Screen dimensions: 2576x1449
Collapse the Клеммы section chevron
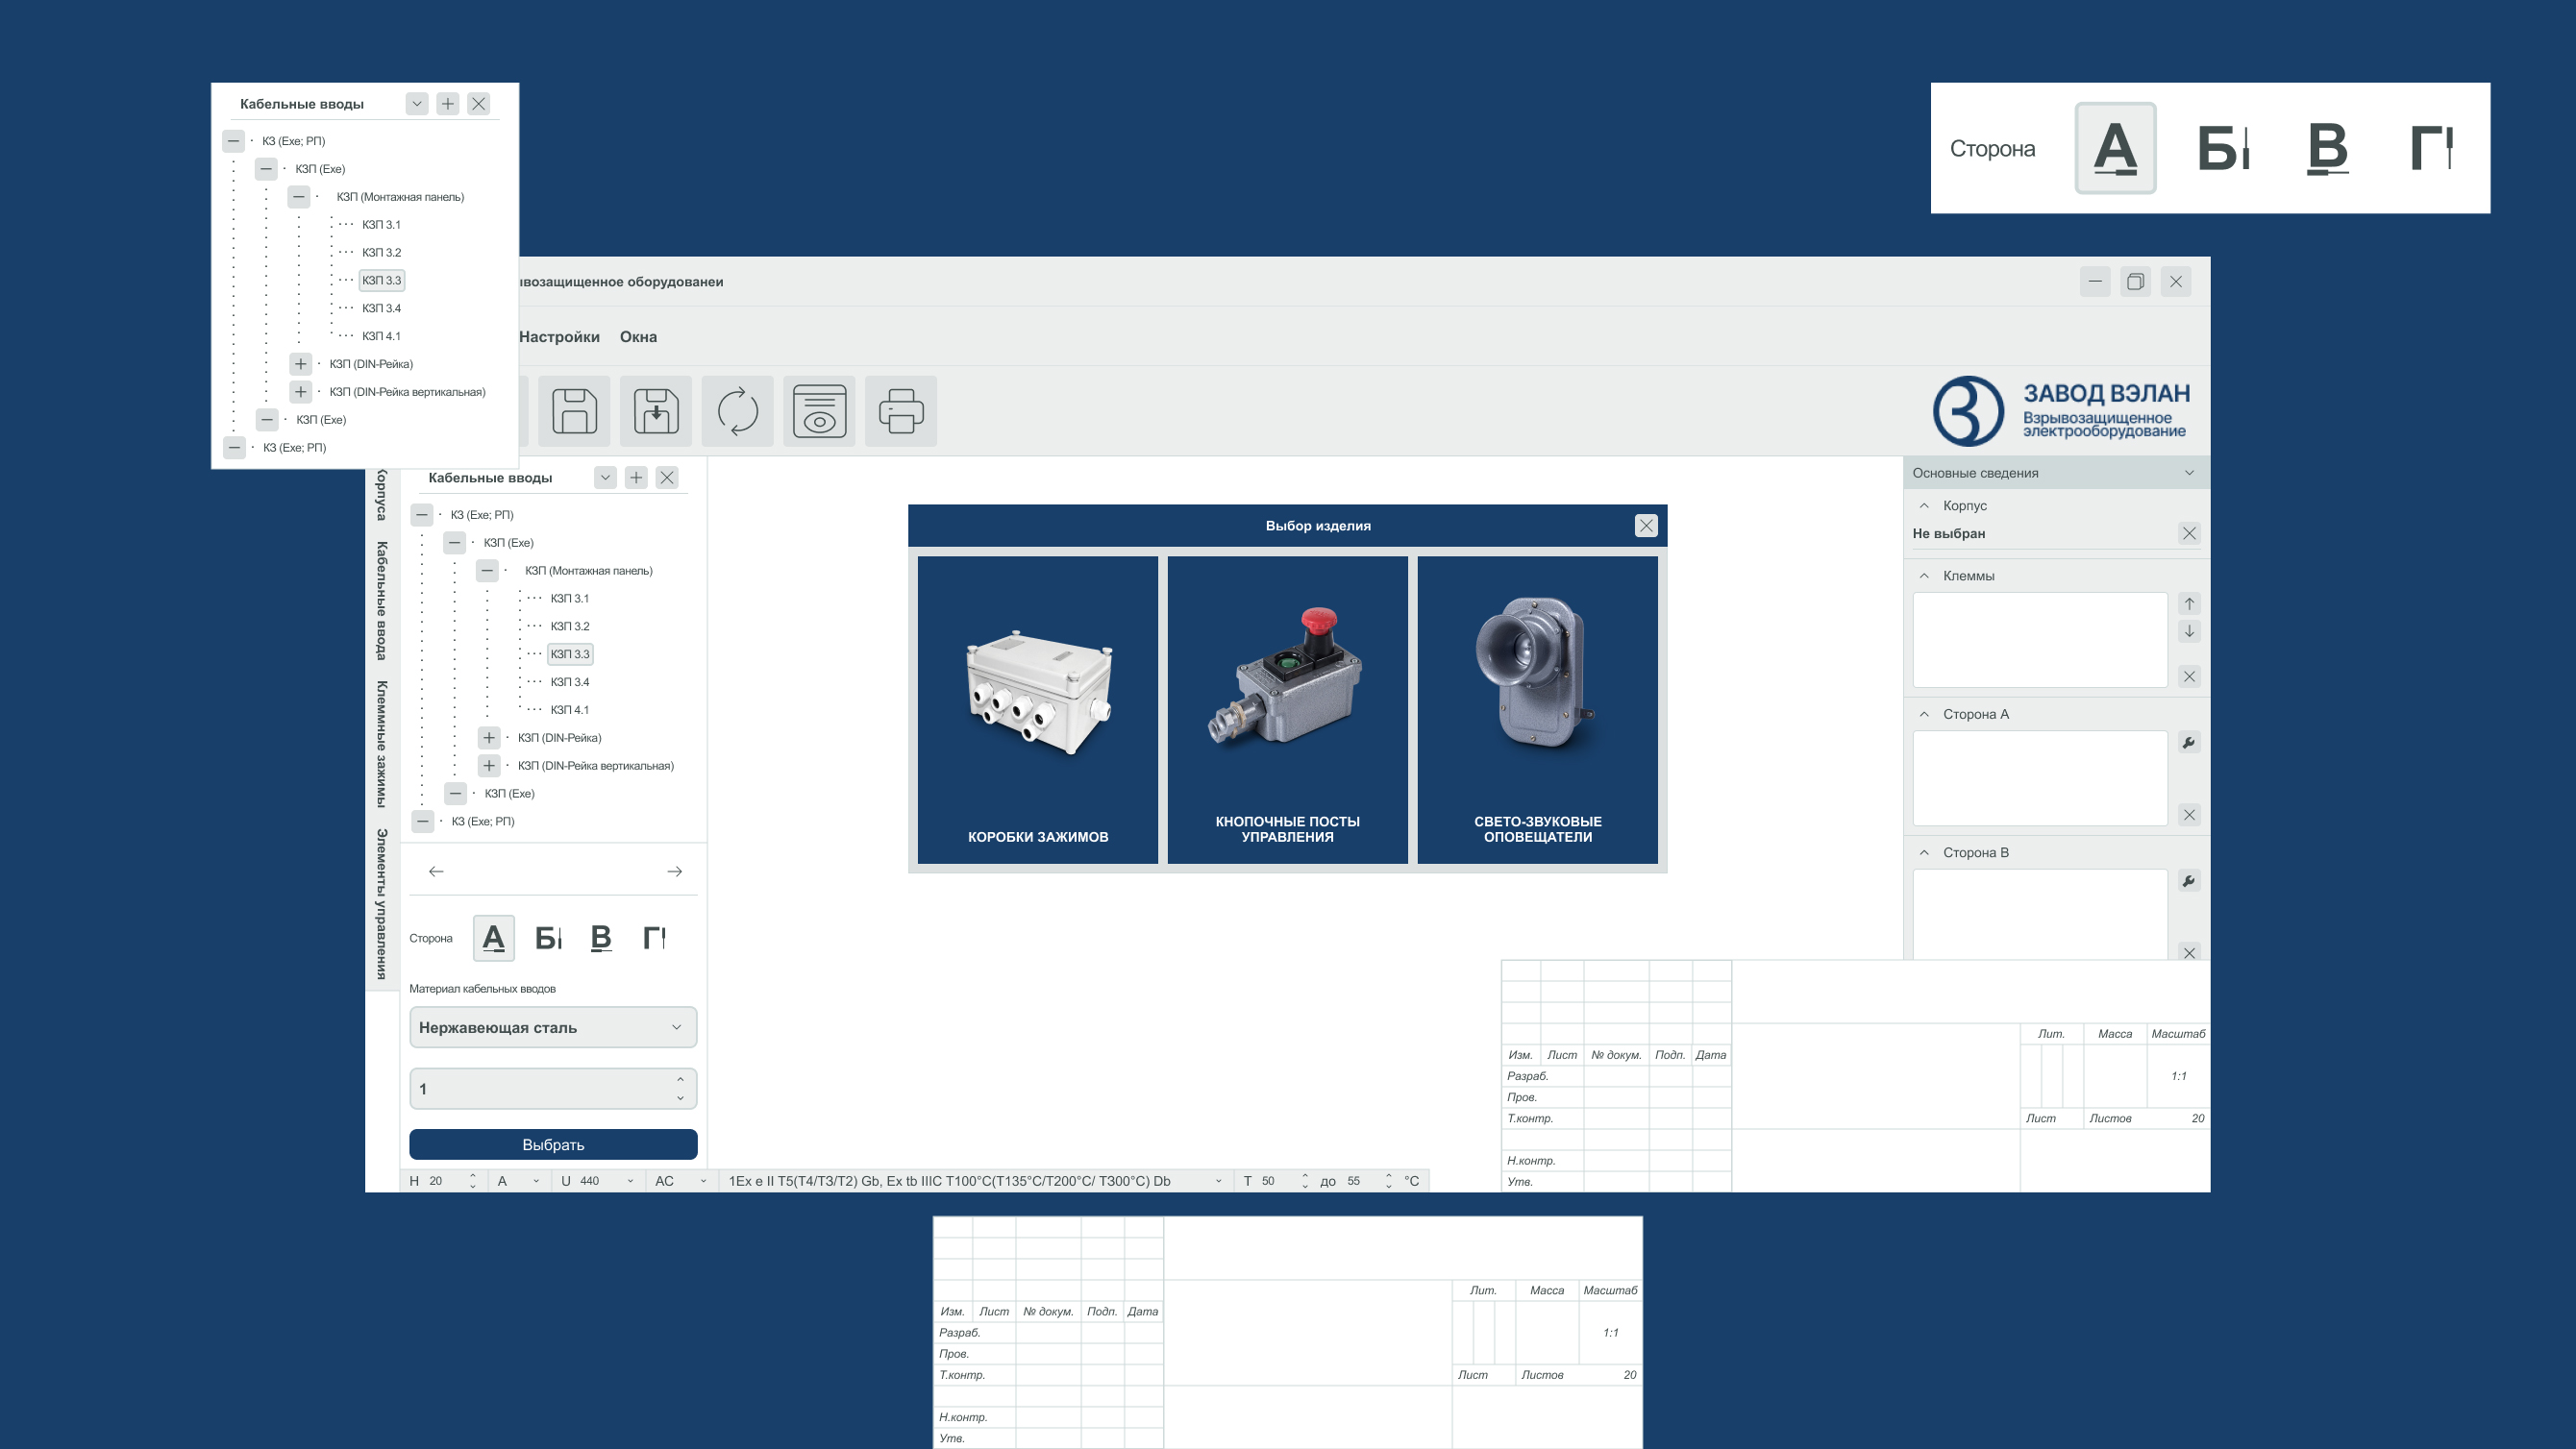[x=1924, y=576]
